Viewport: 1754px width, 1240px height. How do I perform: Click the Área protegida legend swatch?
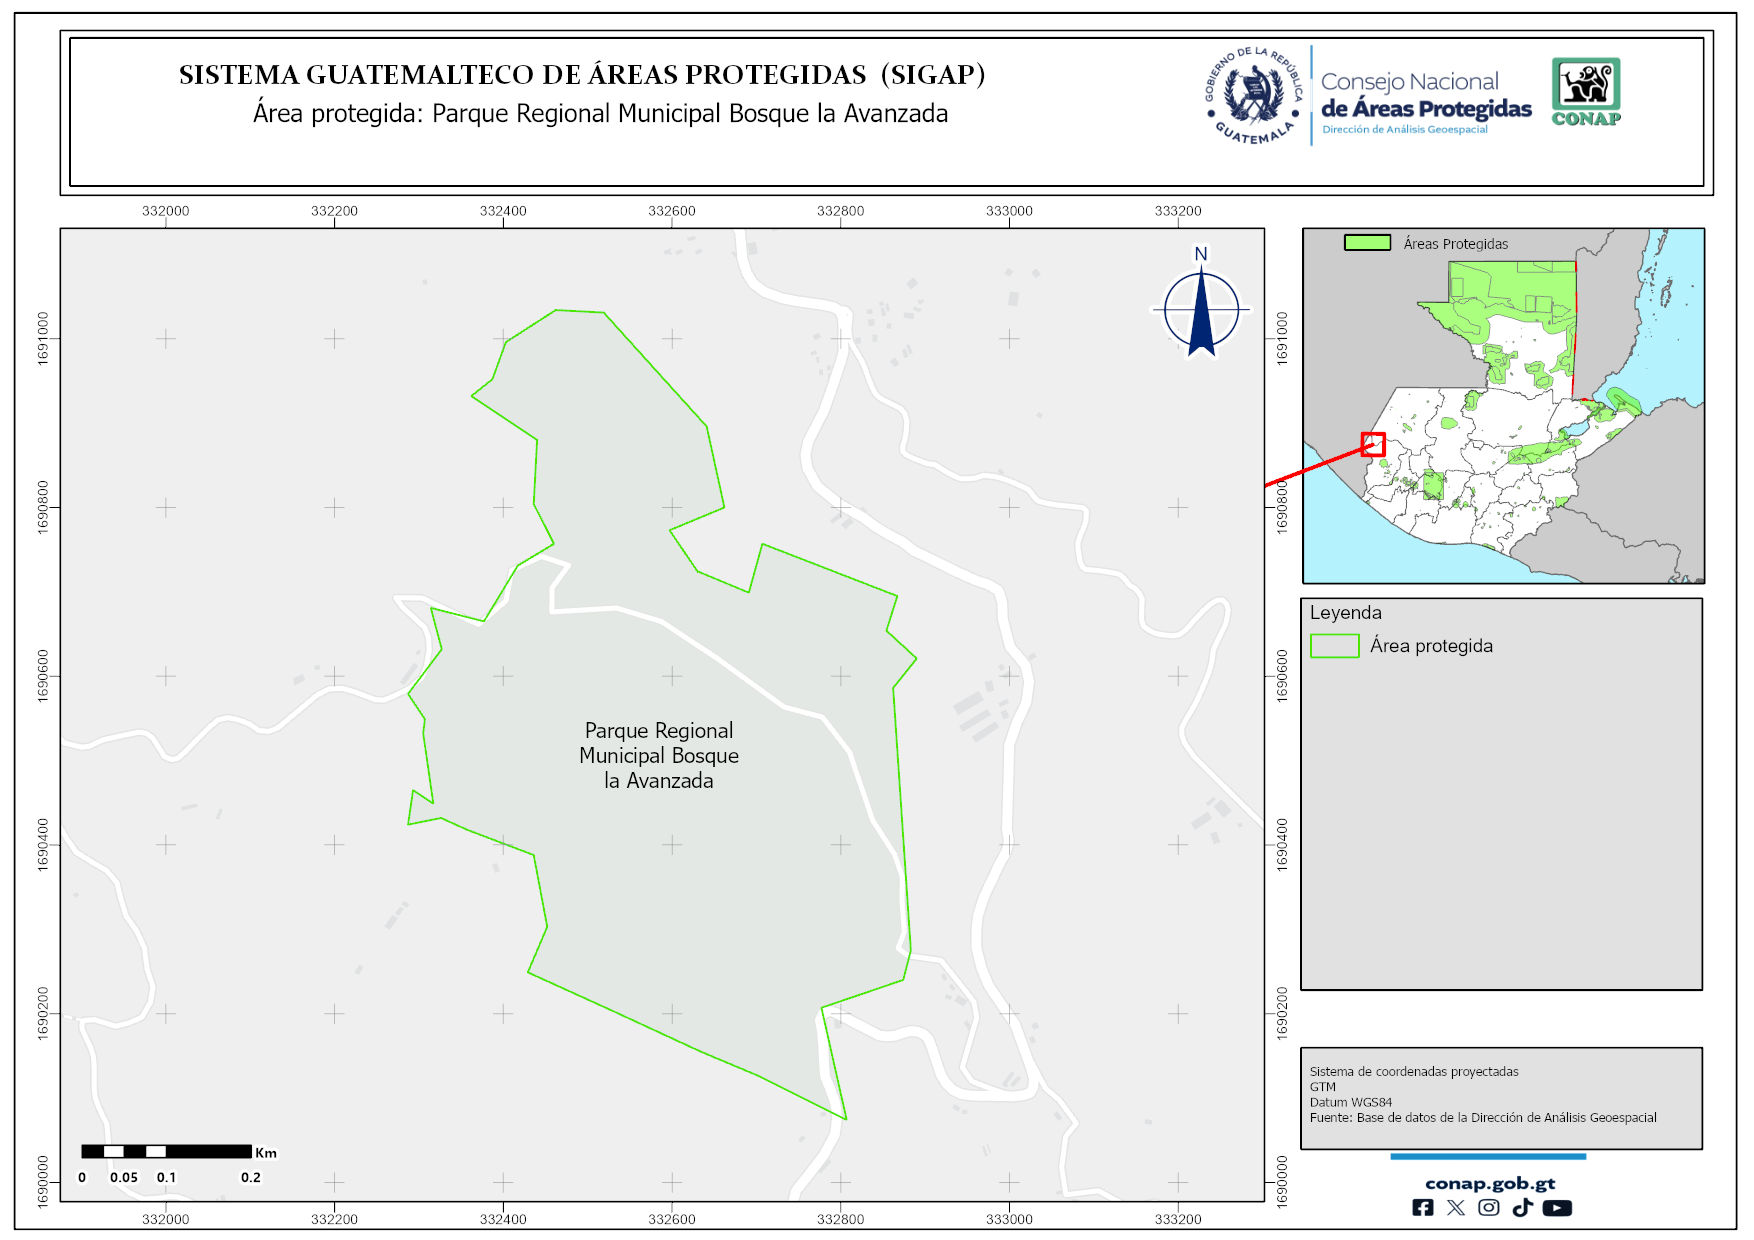pos(1334,646)
